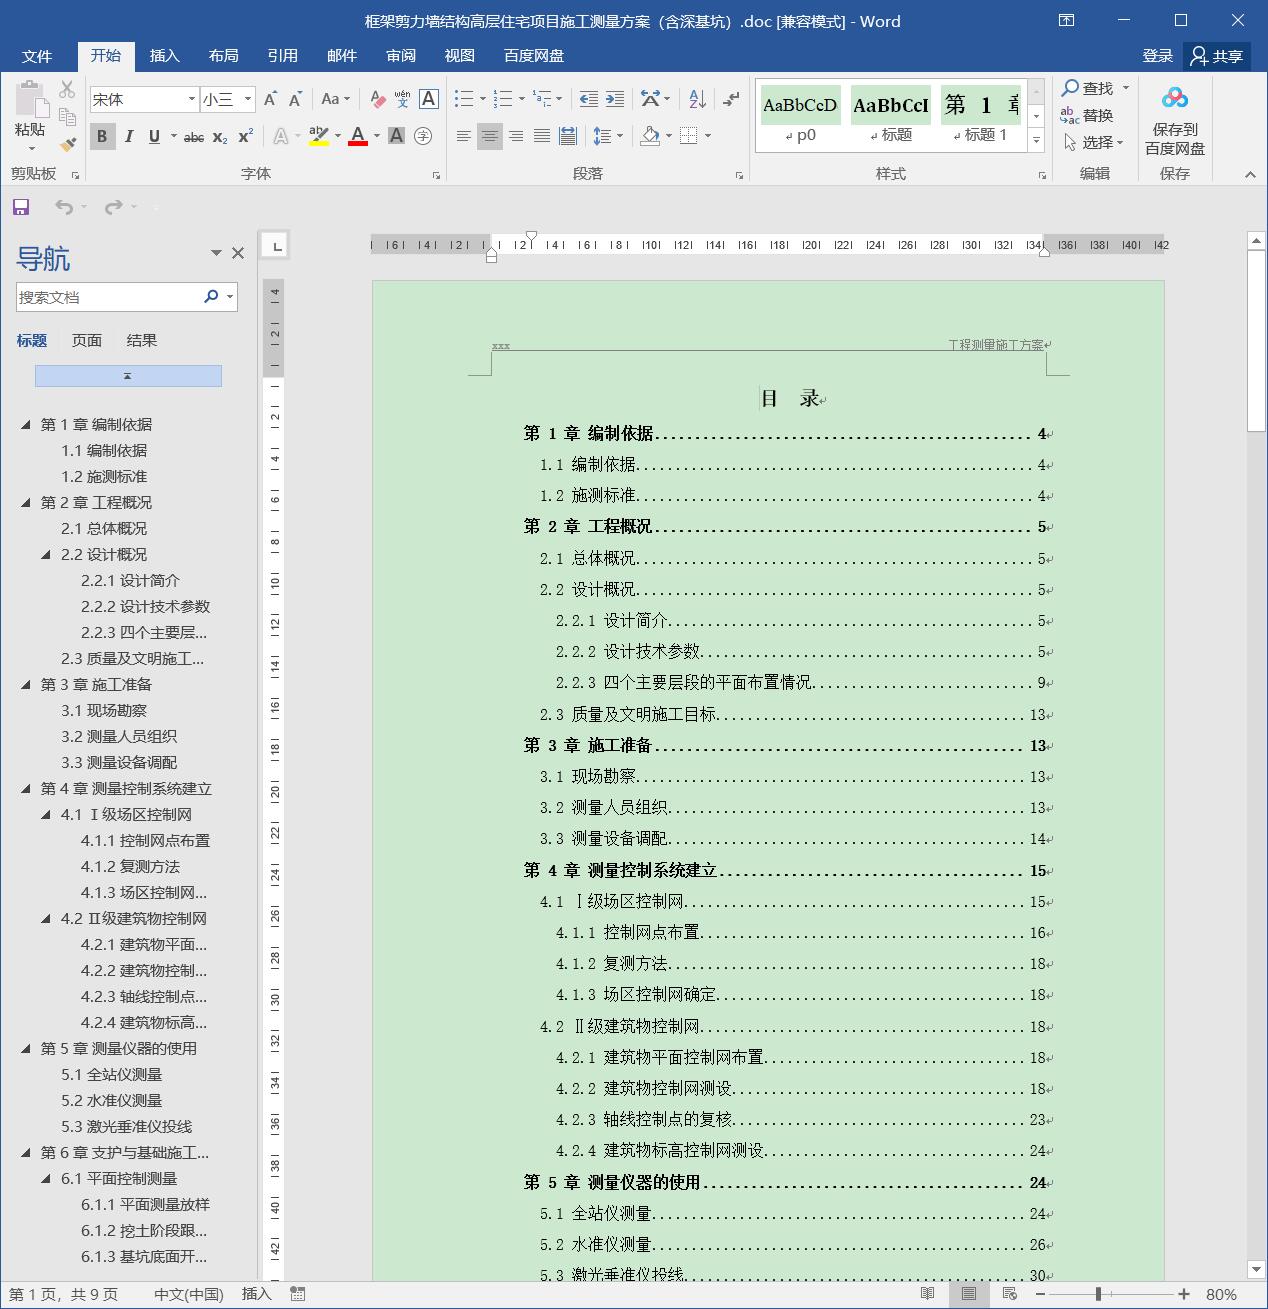Click the zoom slider handle
Image resolution: width=1268 pixels, height=1309 pixels.
(1098, 1294)
